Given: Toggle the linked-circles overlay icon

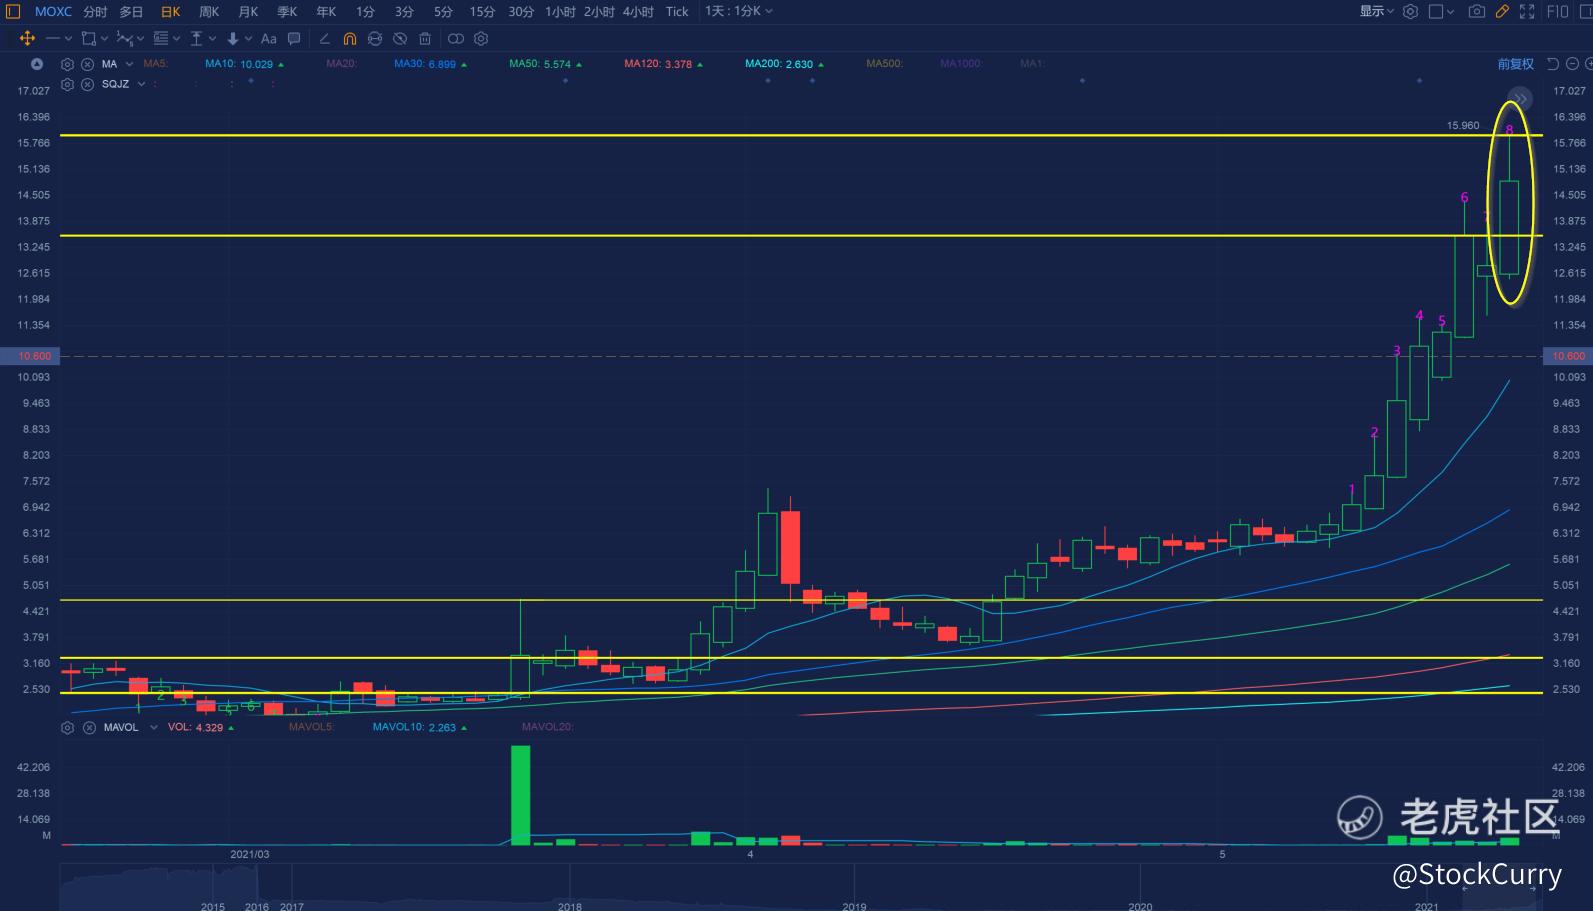Looking at the screenshot, I should pos(456,38).
